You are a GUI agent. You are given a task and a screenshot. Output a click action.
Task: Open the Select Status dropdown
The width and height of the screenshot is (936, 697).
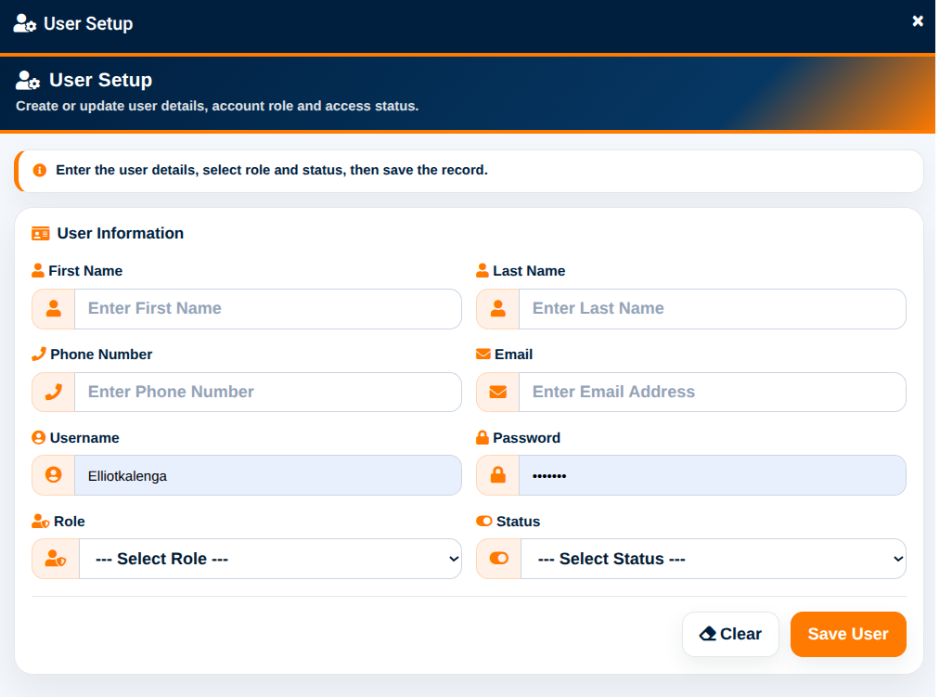[x=714, y=559]
